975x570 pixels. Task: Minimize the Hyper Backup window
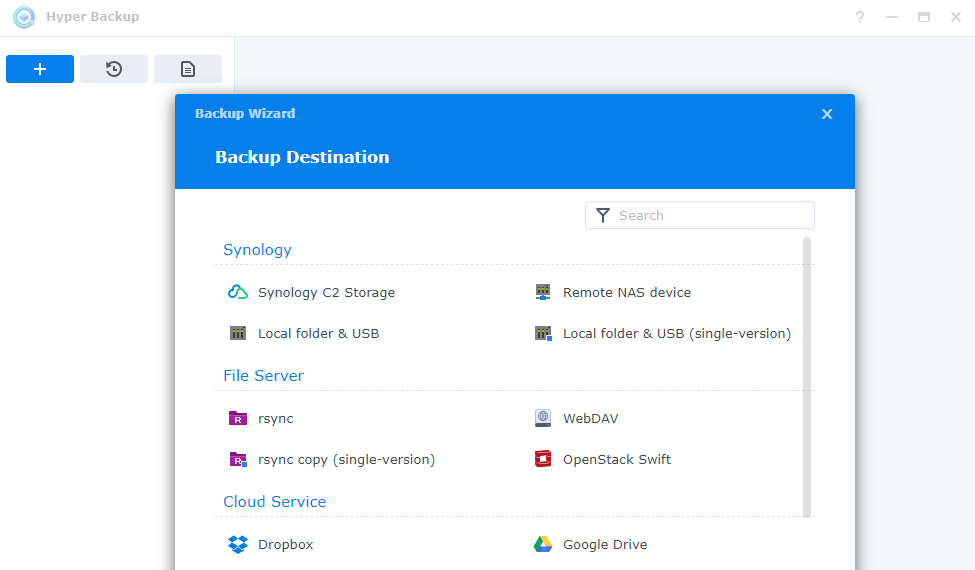[x=892, y=17]
